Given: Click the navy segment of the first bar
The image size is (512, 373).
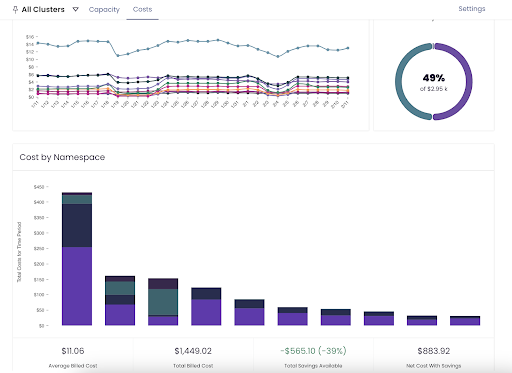Looking at the screenshot, I should click(x=77, y=225).
